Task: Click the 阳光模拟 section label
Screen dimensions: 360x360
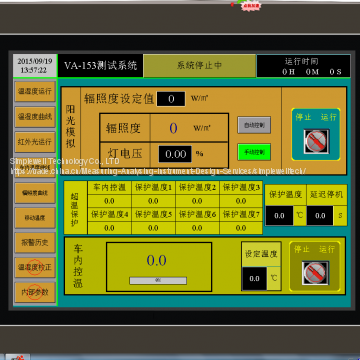Action: 70,126
